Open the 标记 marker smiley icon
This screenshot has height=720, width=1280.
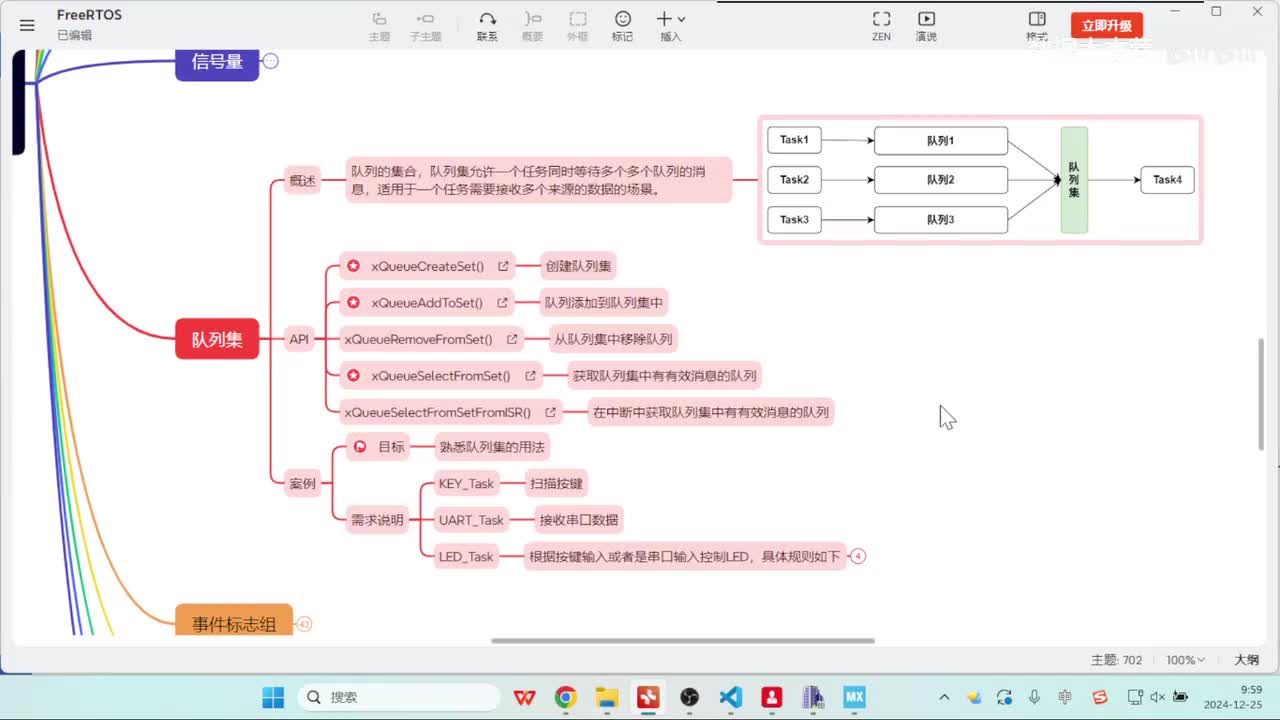pos(622,19)
